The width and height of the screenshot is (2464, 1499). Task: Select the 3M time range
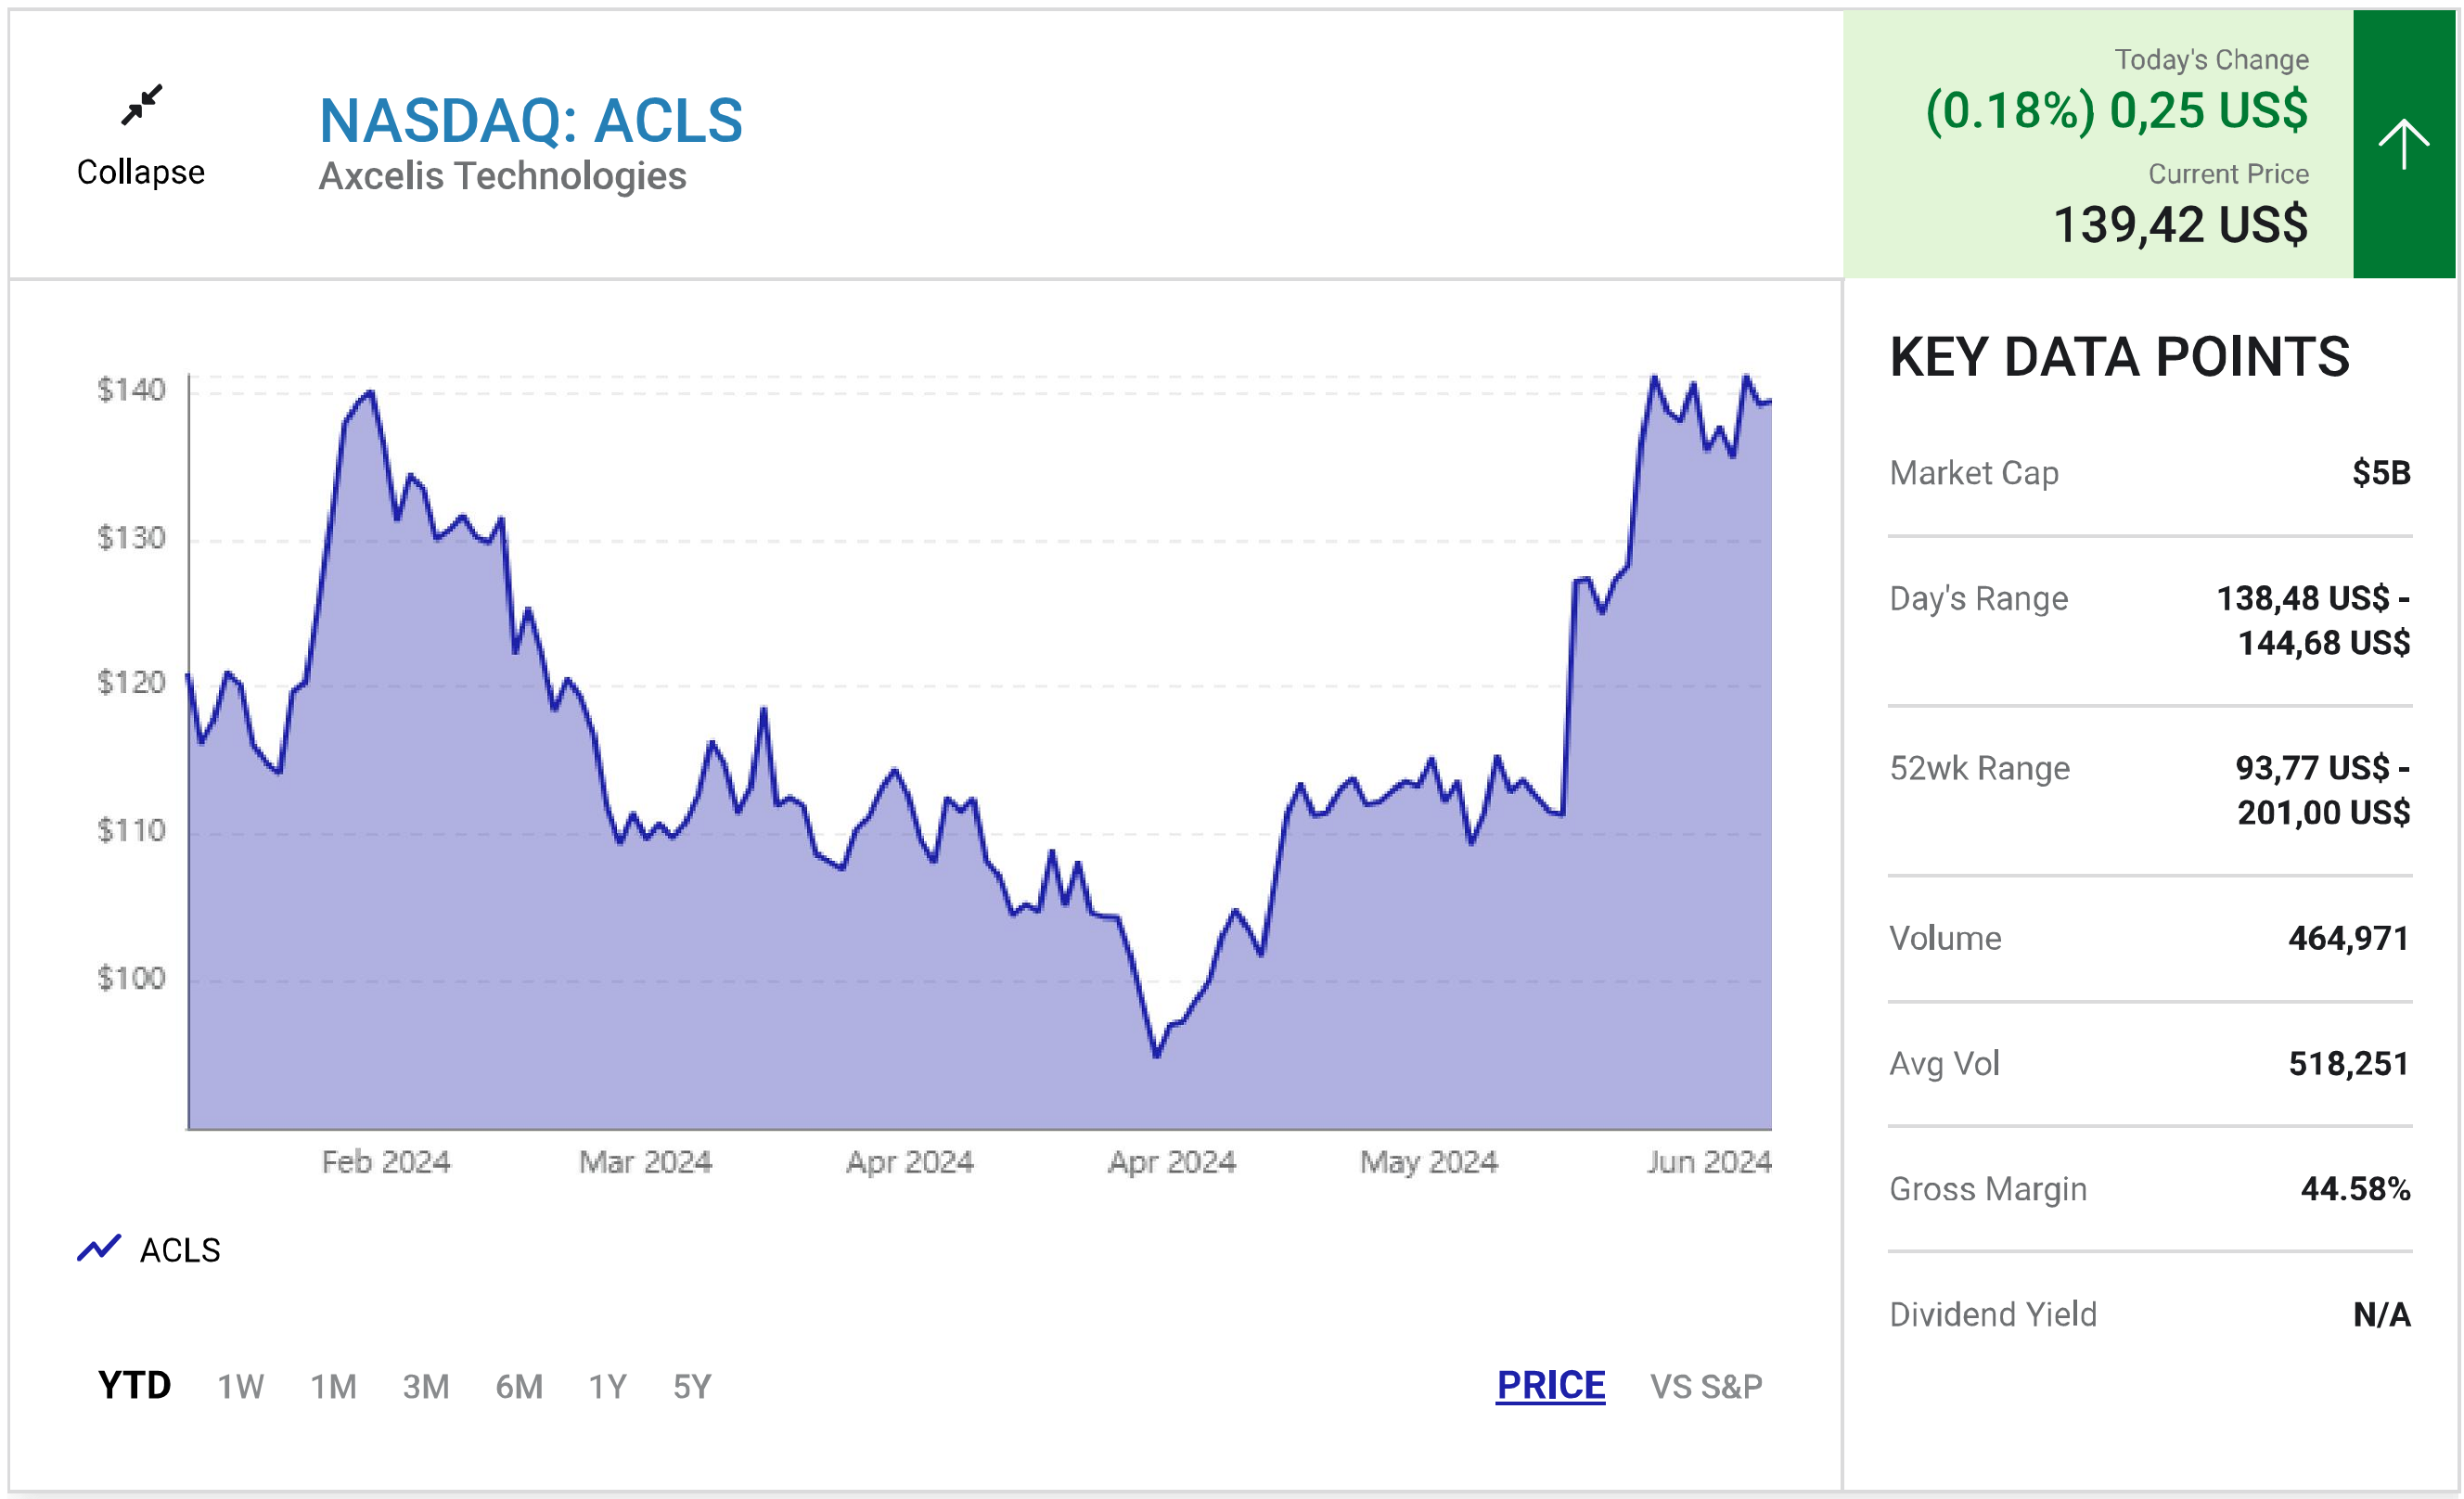pos(426,1387)
